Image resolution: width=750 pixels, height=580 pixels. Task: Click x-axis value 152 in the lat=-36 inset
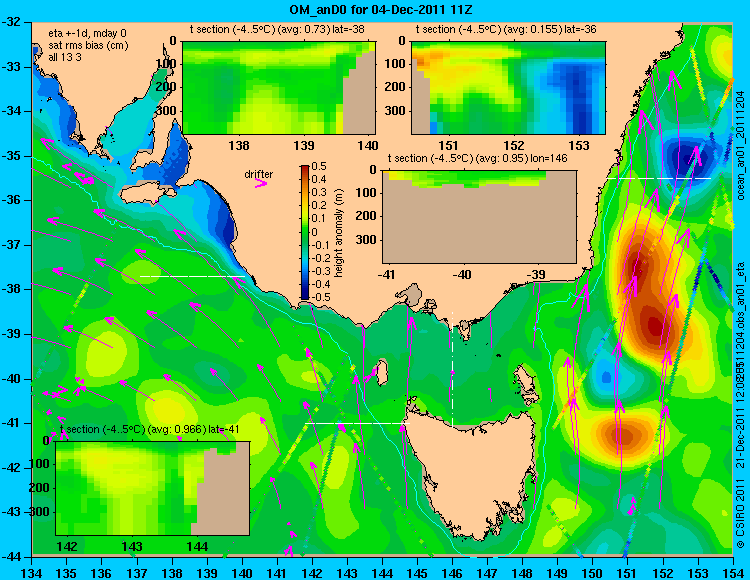tap(514, 145)
